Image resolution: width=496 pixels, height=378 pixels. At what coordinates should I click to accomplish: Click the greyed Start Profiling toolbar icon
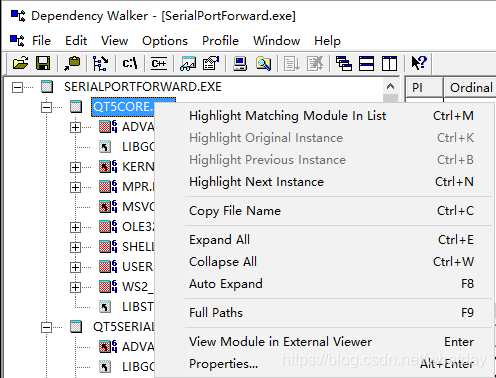tap(292, 63)
